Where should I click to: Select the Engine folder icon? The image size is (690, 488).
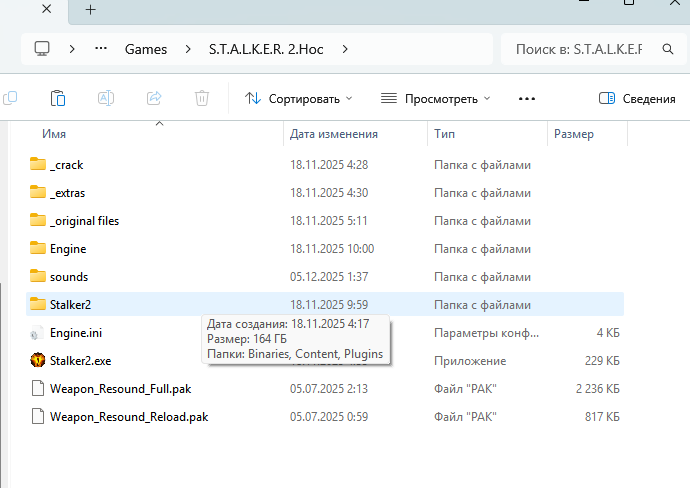[x=38, y=248]
